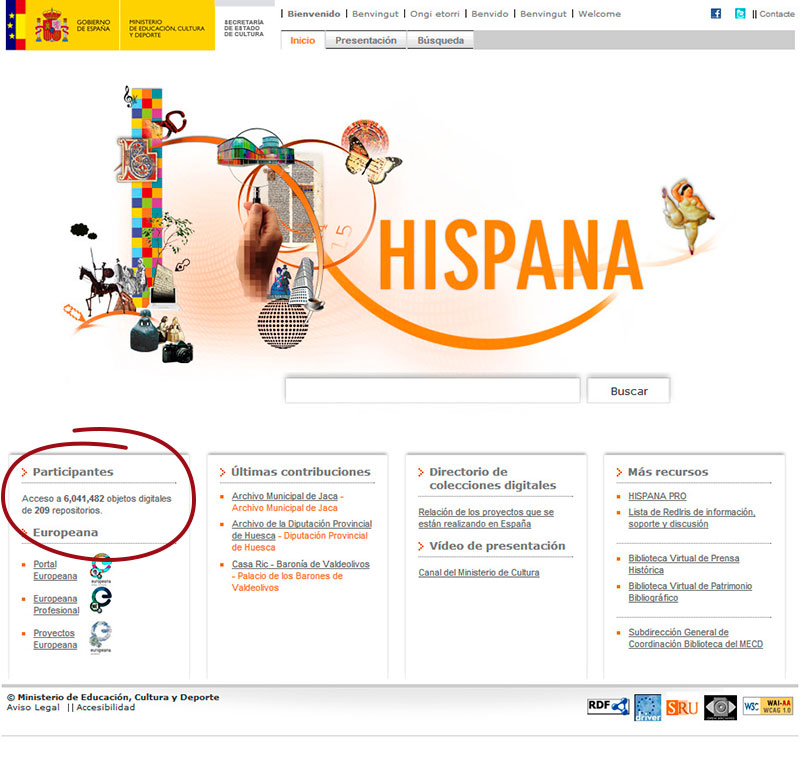Open the Archivo Municipal de Jaca link
Viewport: 800px width, 764px height.
tap(285, 496)
